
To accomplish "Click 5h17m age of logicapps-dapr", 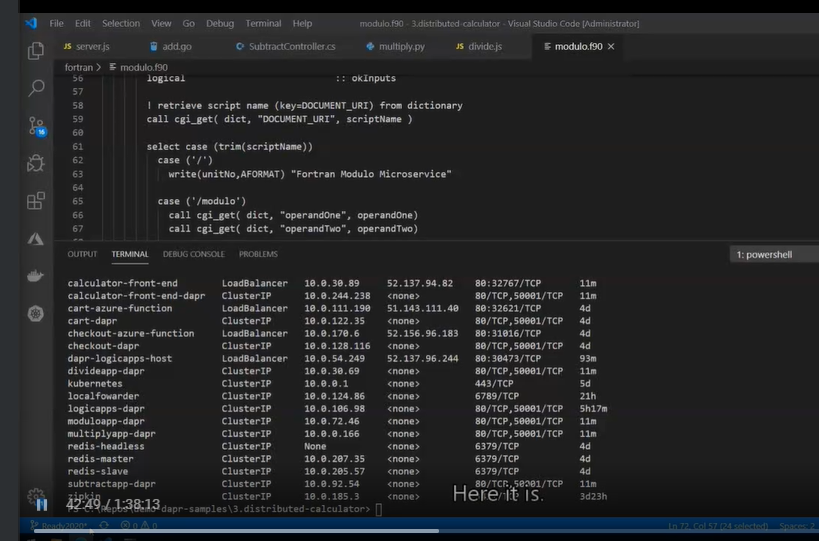I will [593, 408].
